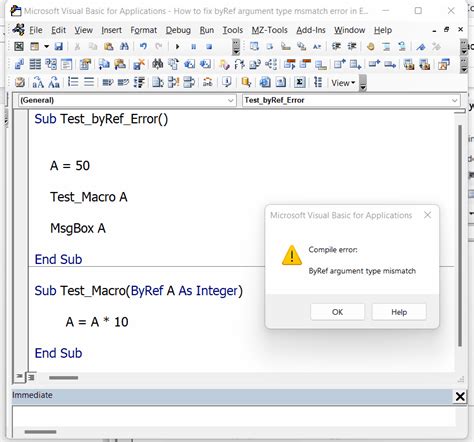
Task: Open the Format menu
Action: (x=143, y=30)
